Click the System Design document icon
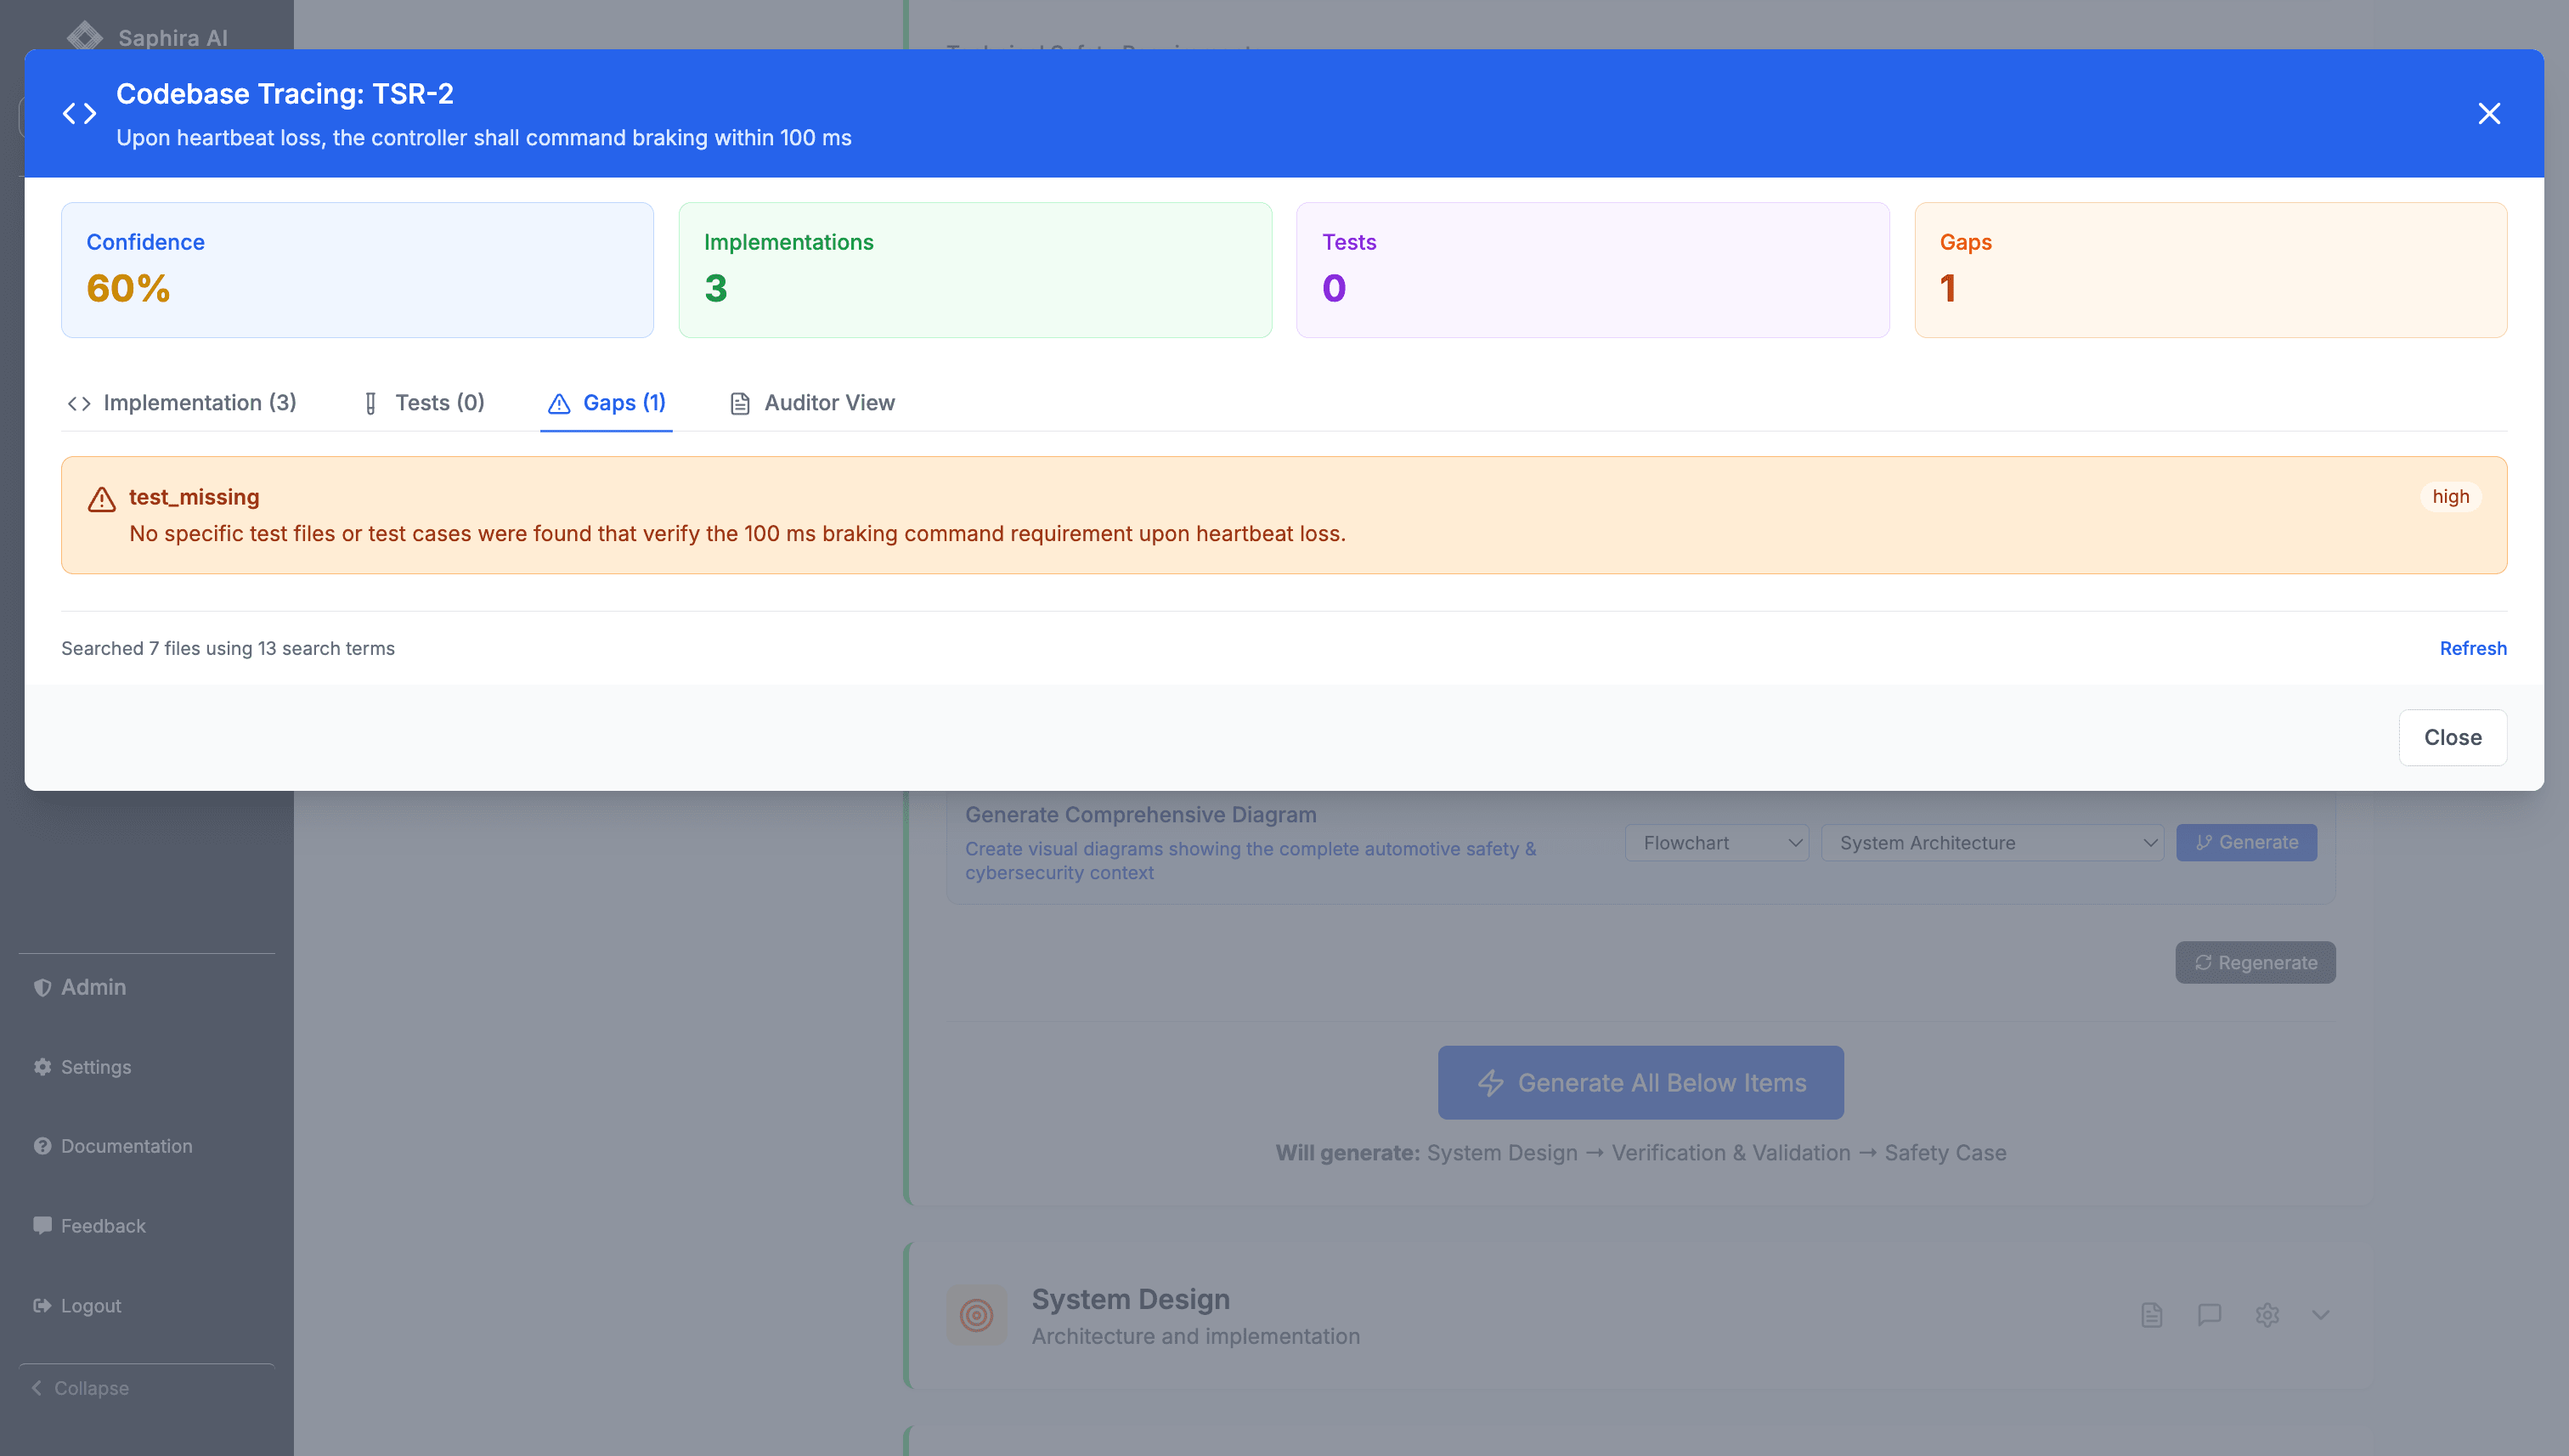Image resolution: width=2569 pixels, height=1456 pixels. pos(2152,1315)
